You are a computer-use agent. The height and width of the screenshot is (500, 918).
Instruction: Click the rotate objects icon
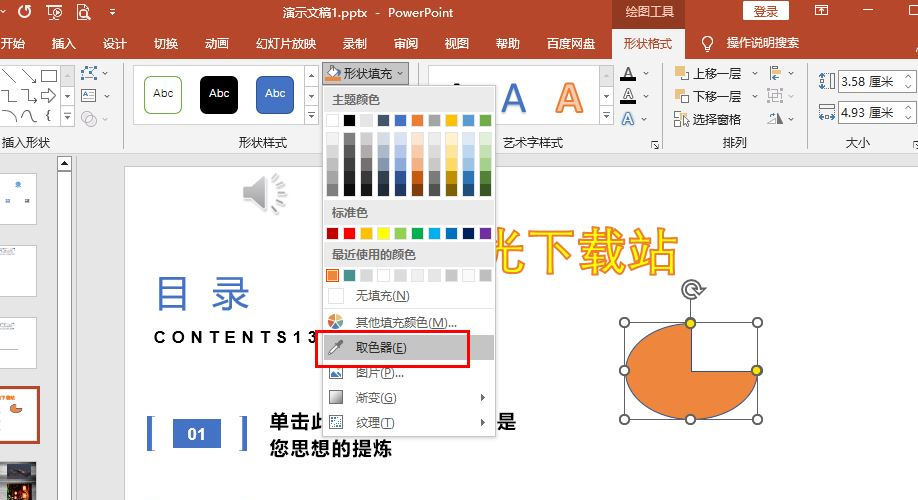[775, 119]
